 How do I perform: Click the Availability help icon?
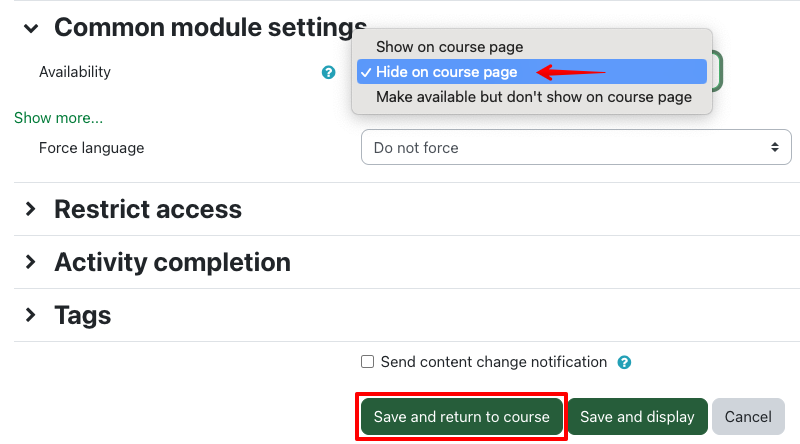(x=328, y=73)
